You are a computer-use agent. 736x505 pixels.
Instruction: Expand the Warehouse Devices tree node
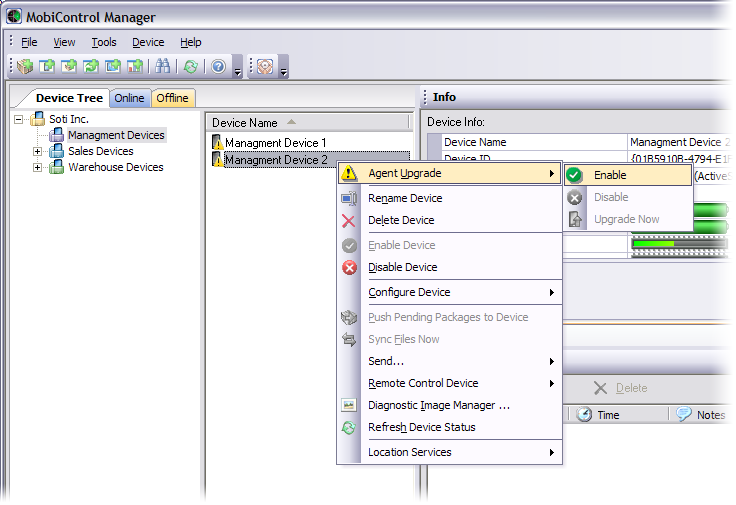click(x=38, y=167)
